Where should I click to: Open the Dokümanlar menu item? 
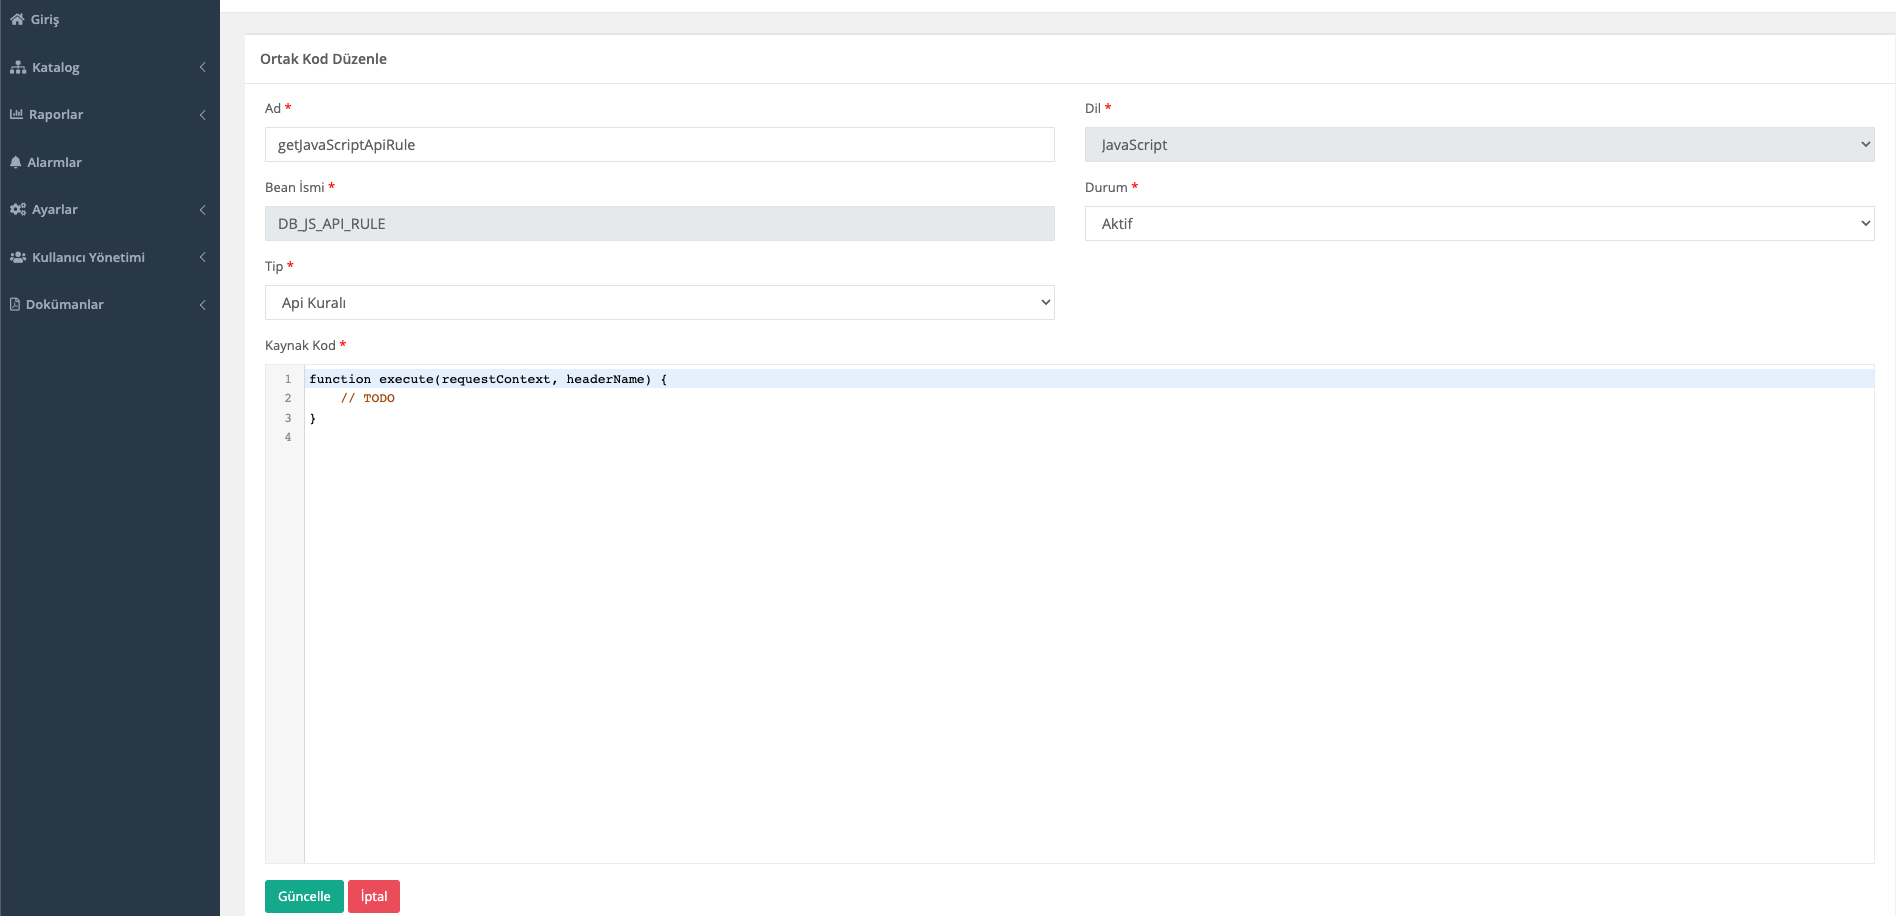click(110, 304)
